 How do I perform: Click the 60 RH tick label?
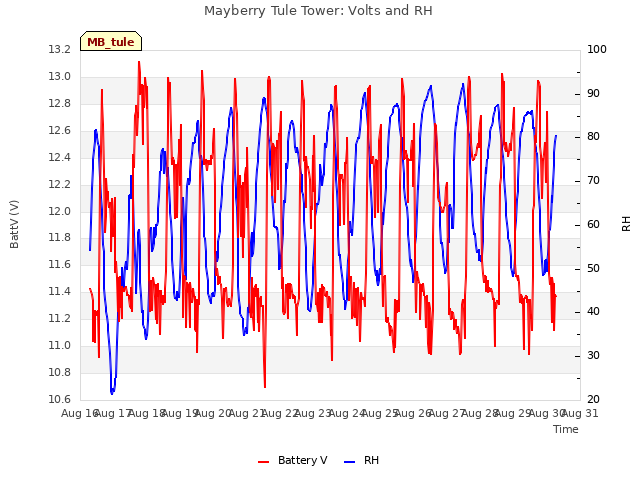pyautogui.click(x=593, y=224)
